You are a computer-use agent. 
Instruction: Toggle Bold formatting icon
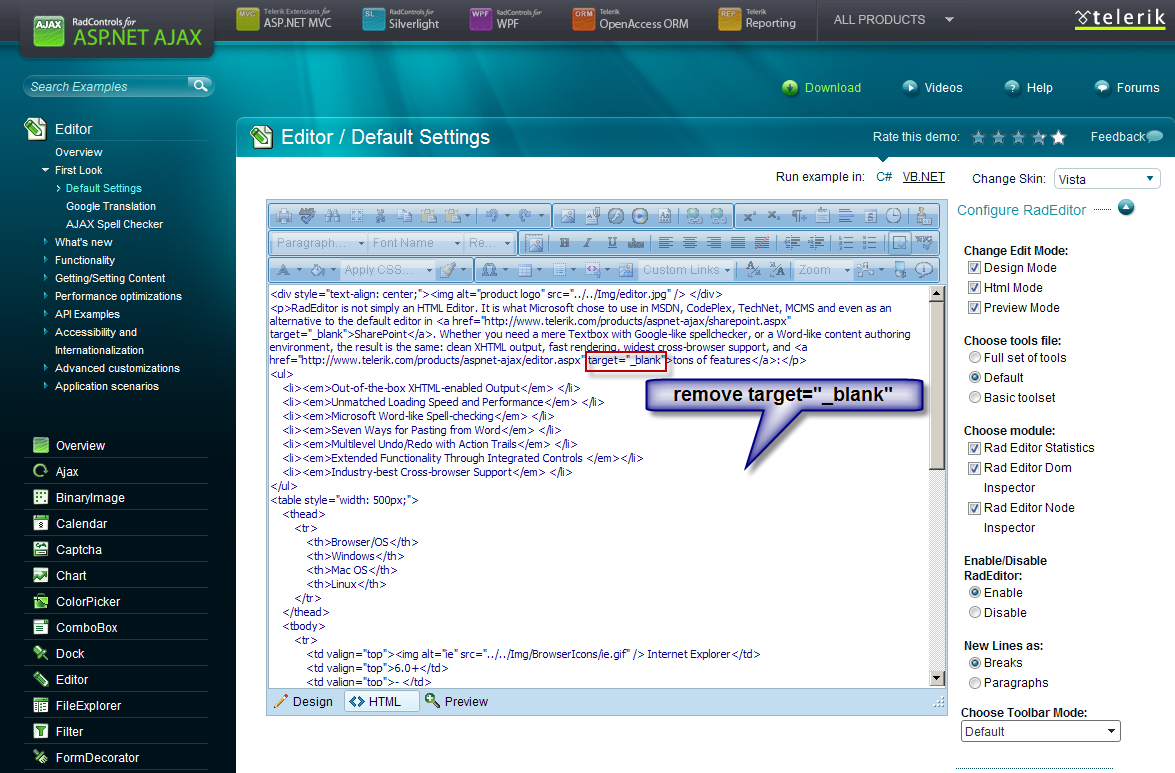[x=564, y=243]
